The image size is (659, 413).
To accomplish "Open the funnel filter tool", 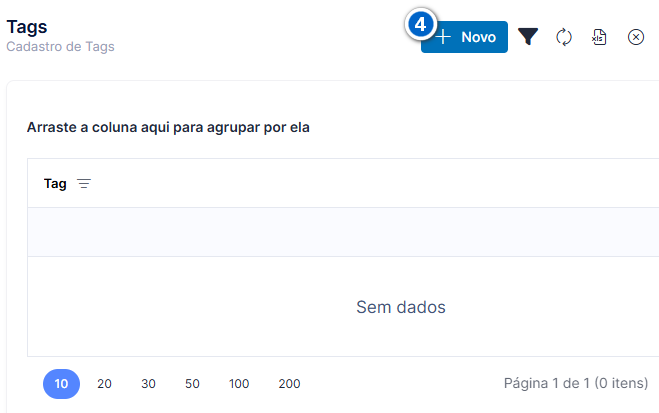I will [528, 37].
